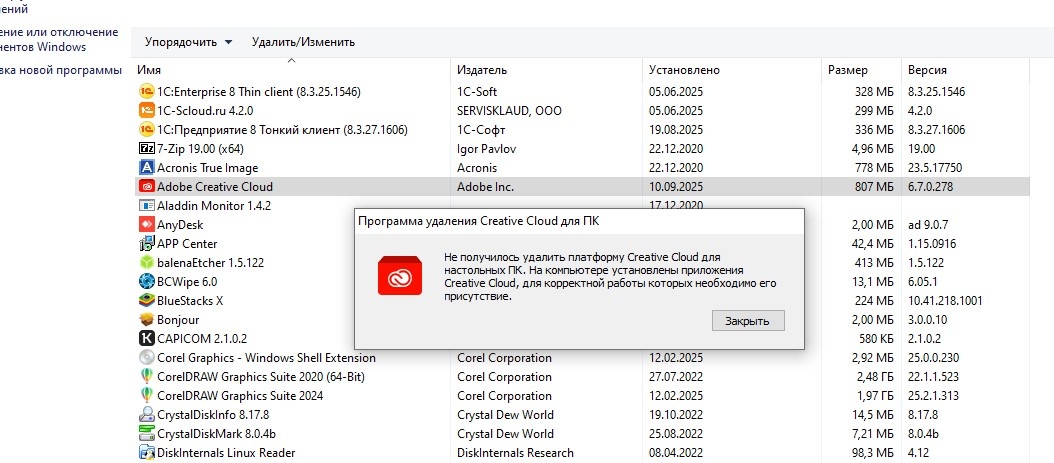
Task: Sort by the Имя column header
Action: tap(149, 70)
